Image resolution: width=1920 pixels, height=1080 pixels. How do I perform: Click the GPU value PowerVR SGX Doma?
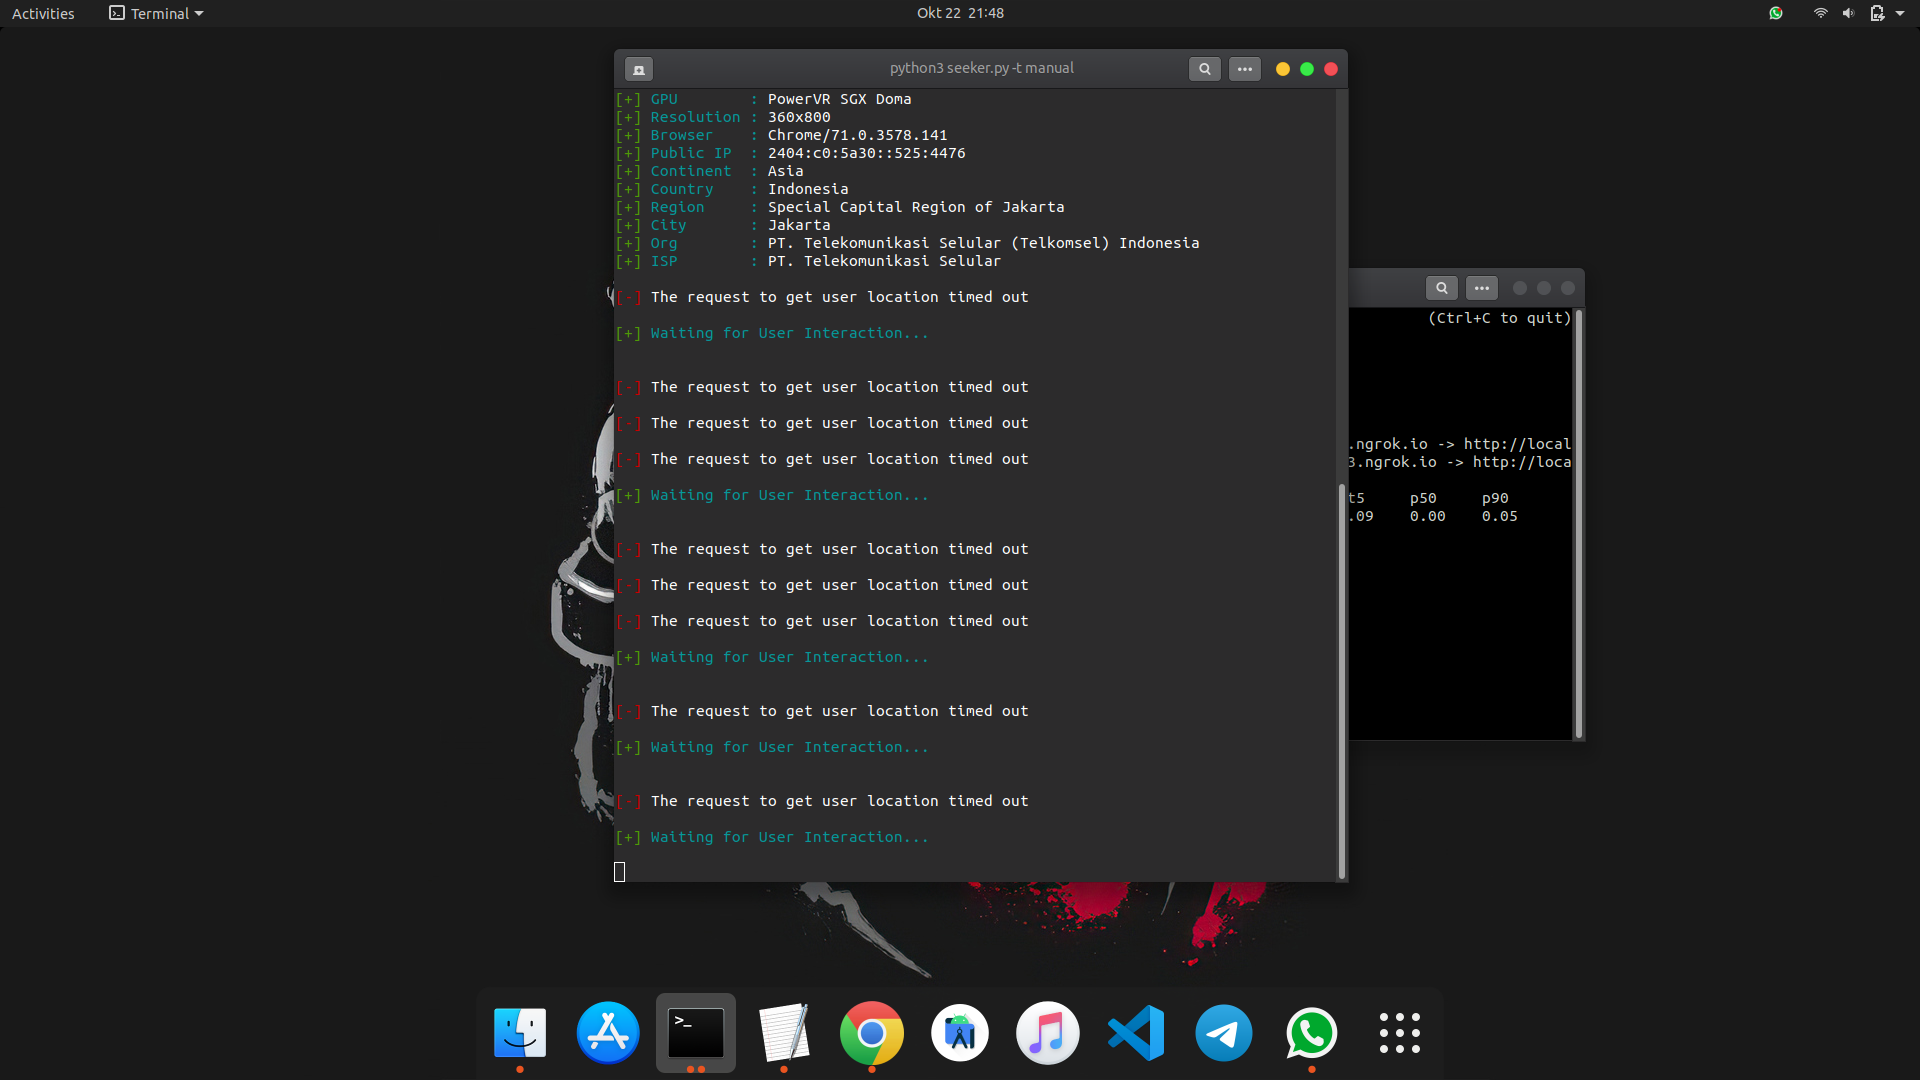point(839,99)
